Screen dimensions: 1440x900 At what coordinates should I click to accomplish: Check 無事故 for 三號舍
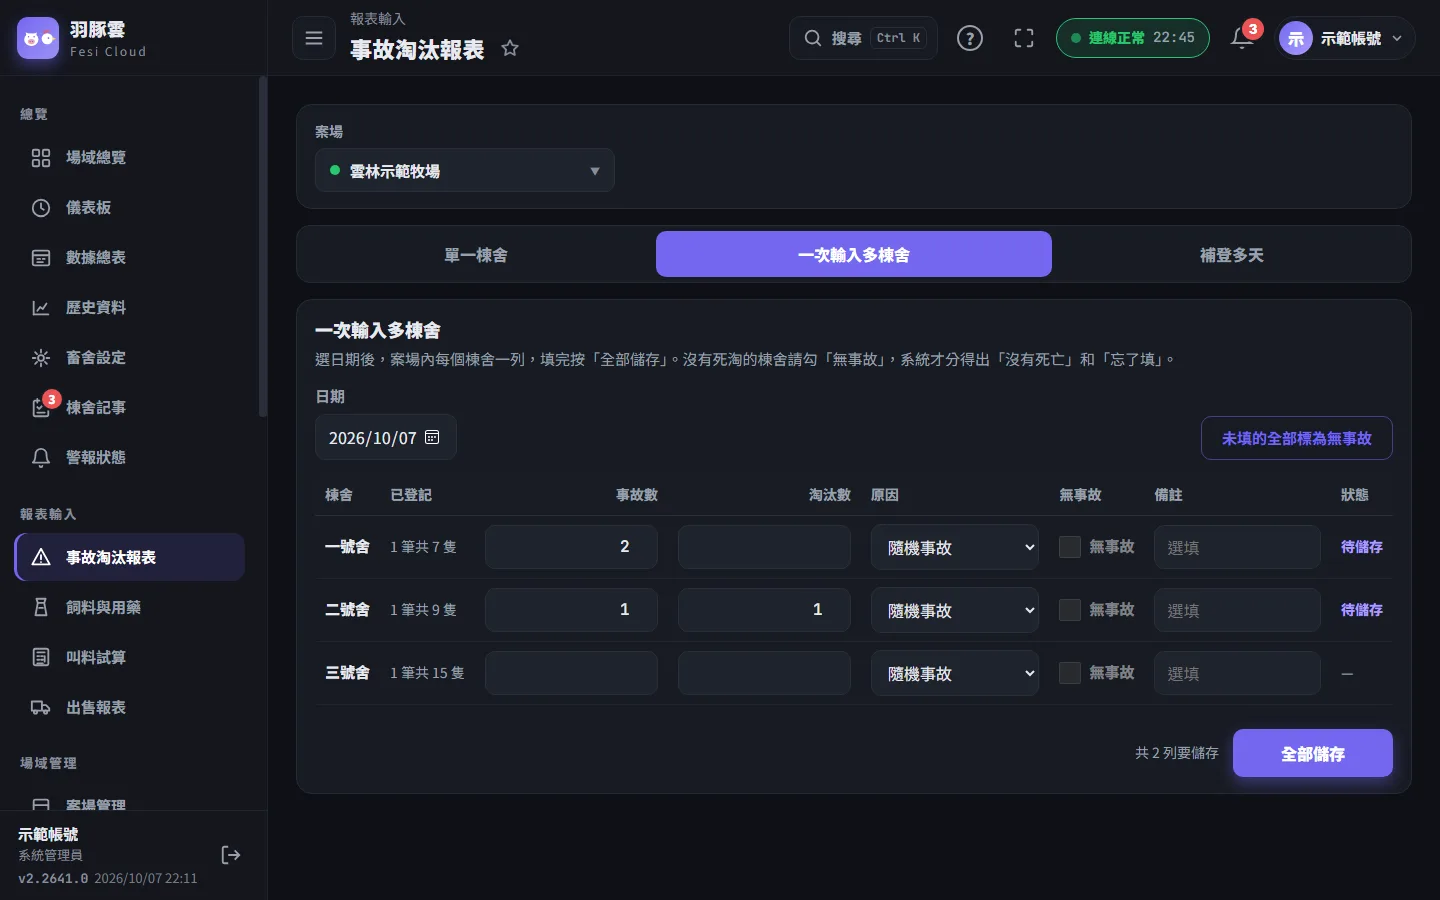pyautogui.click(x=1070, y=673)
